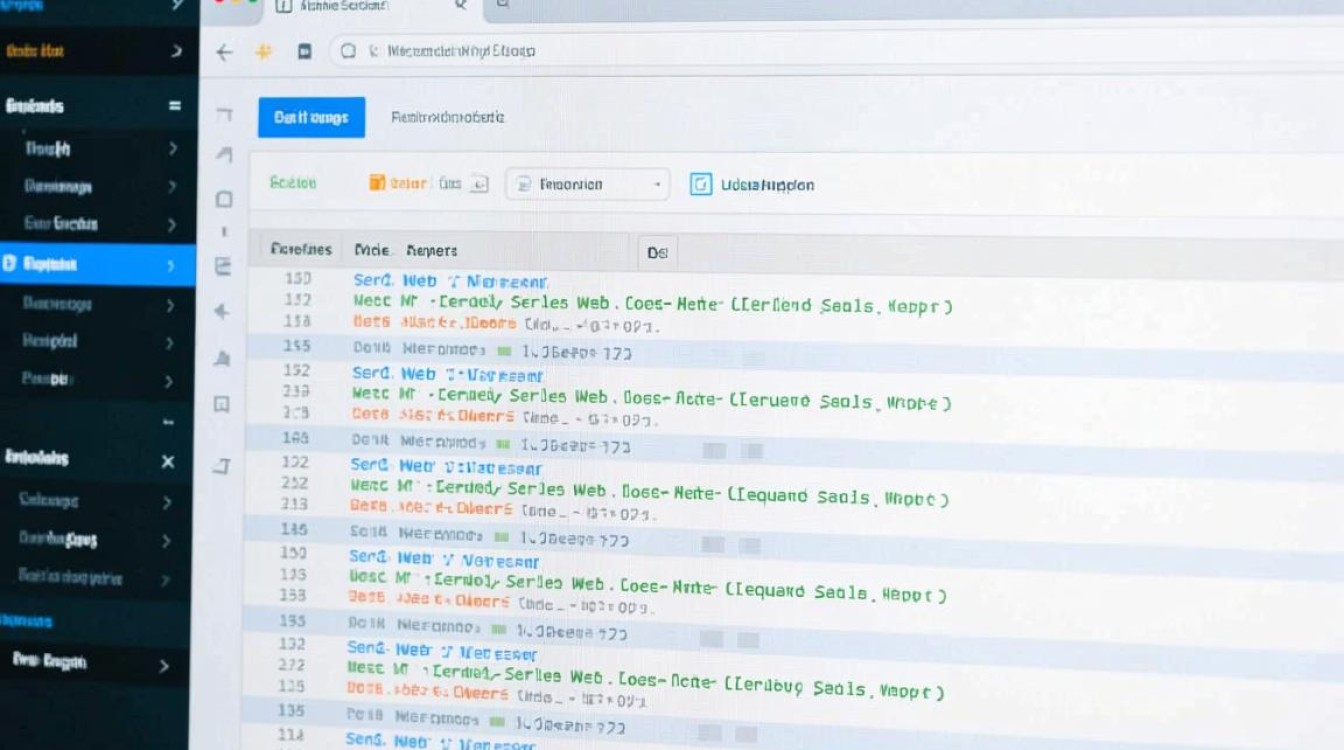Click the dark square icon left of address bar
This screenshot has width=1344, height=750.
click(x=305, y=52)
